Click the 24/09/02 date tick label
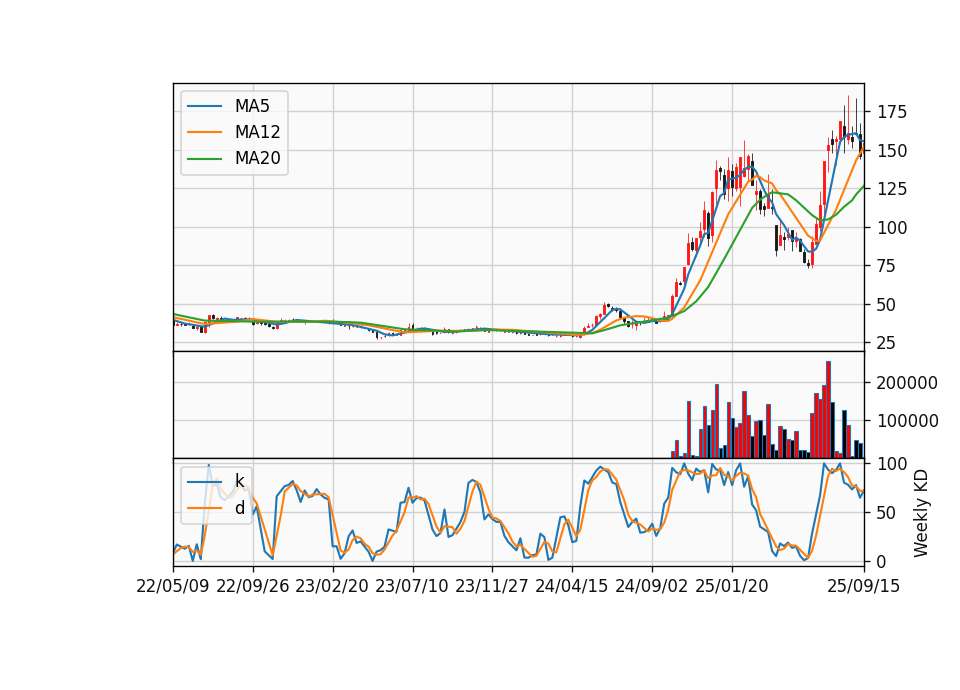The height and width of the screenshot is (690, 960). click(651, 586)
